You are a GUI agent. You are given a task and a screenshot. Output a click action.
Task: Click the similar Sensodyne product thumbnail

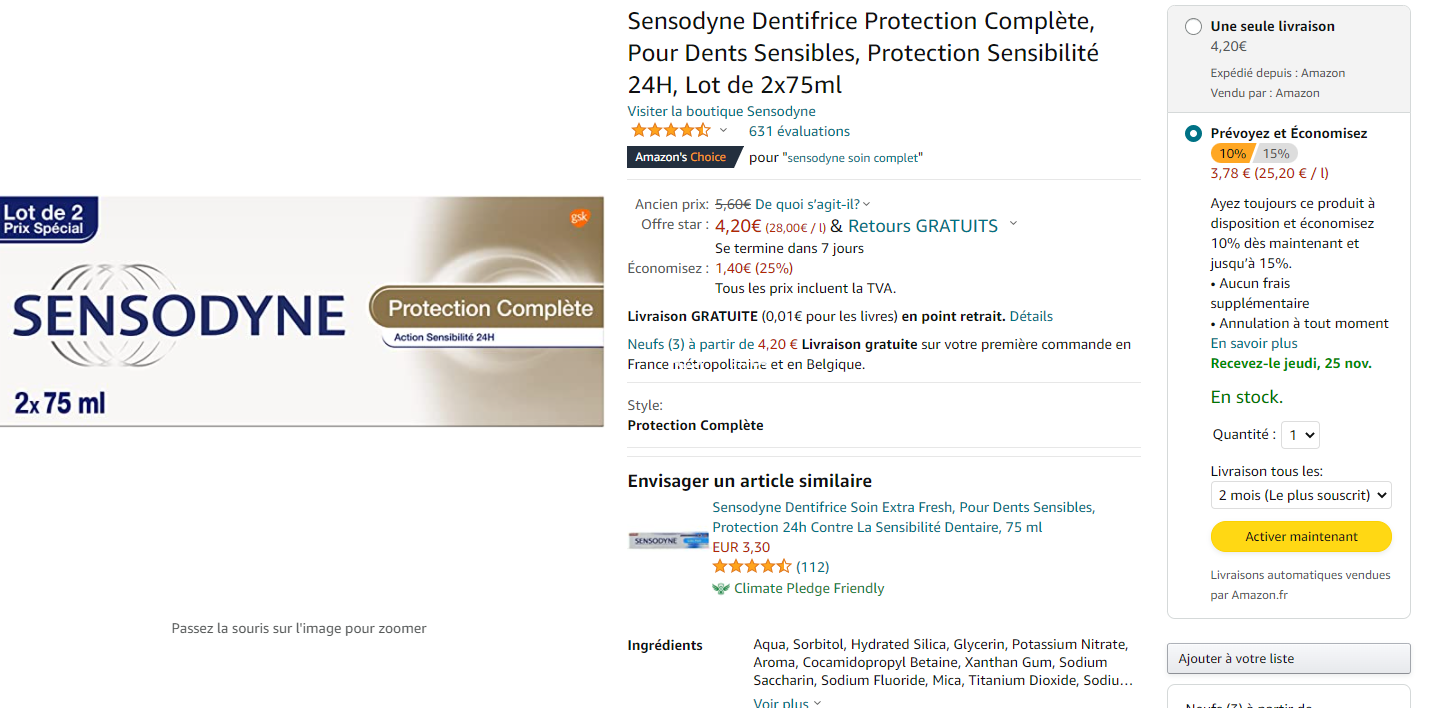pyautogui.click(x=668, y=540)
